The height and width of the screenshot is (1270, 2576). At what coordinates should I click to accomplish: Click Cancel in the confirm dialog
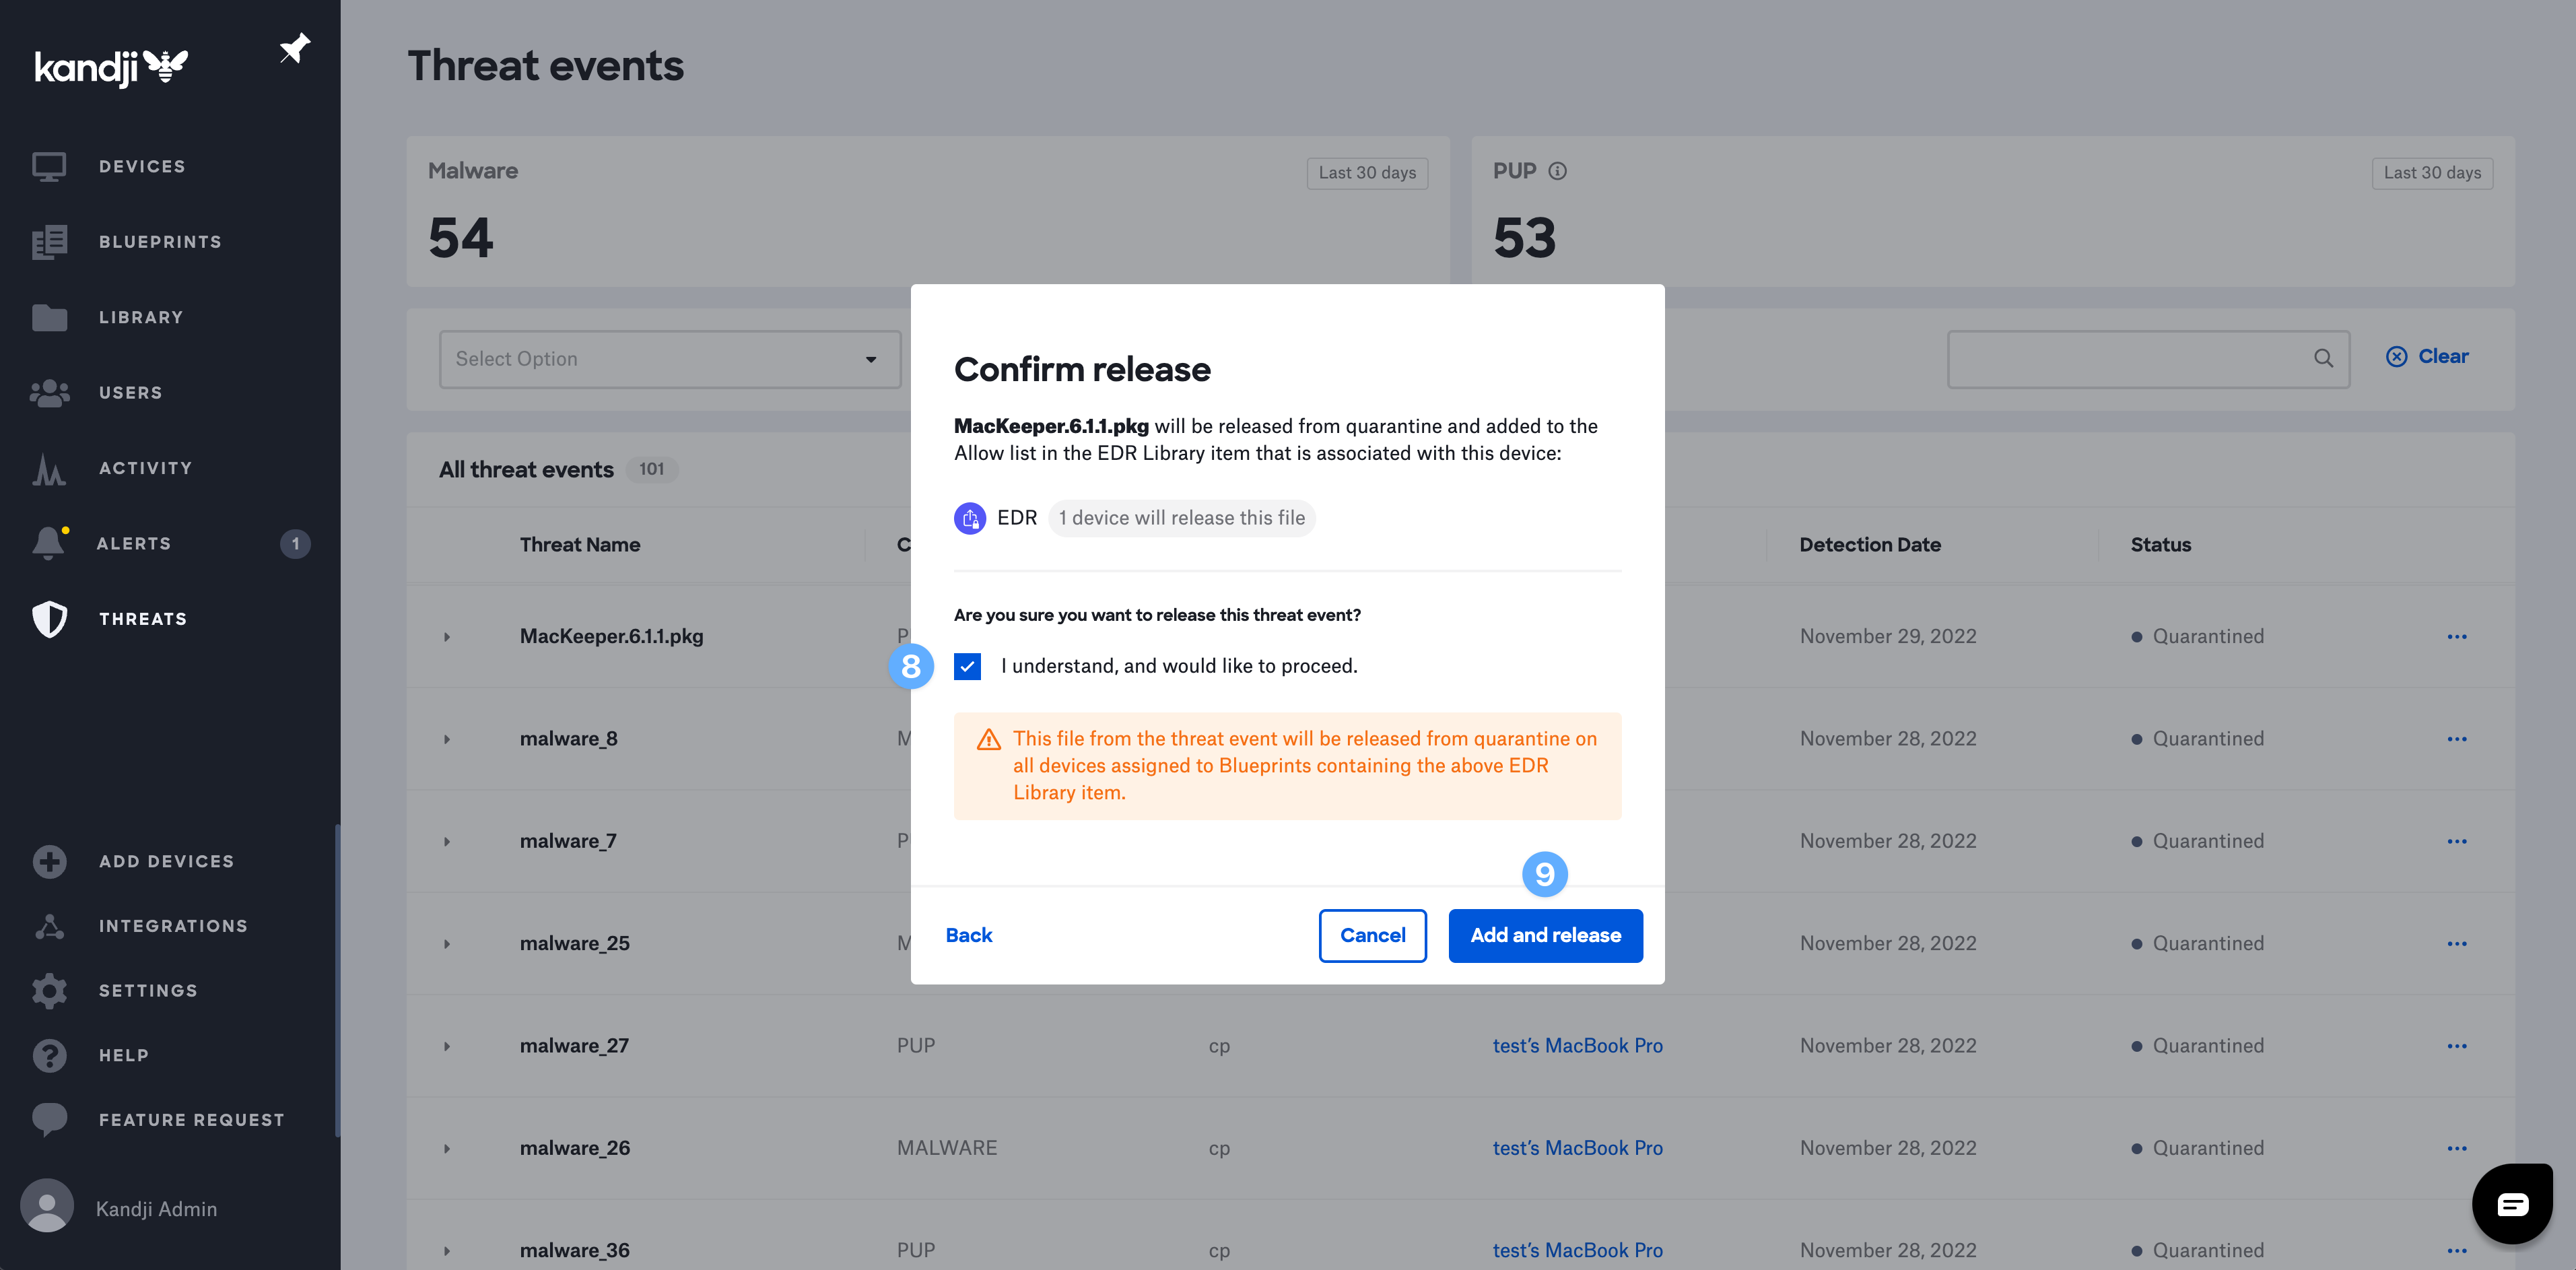point(1371,935)
